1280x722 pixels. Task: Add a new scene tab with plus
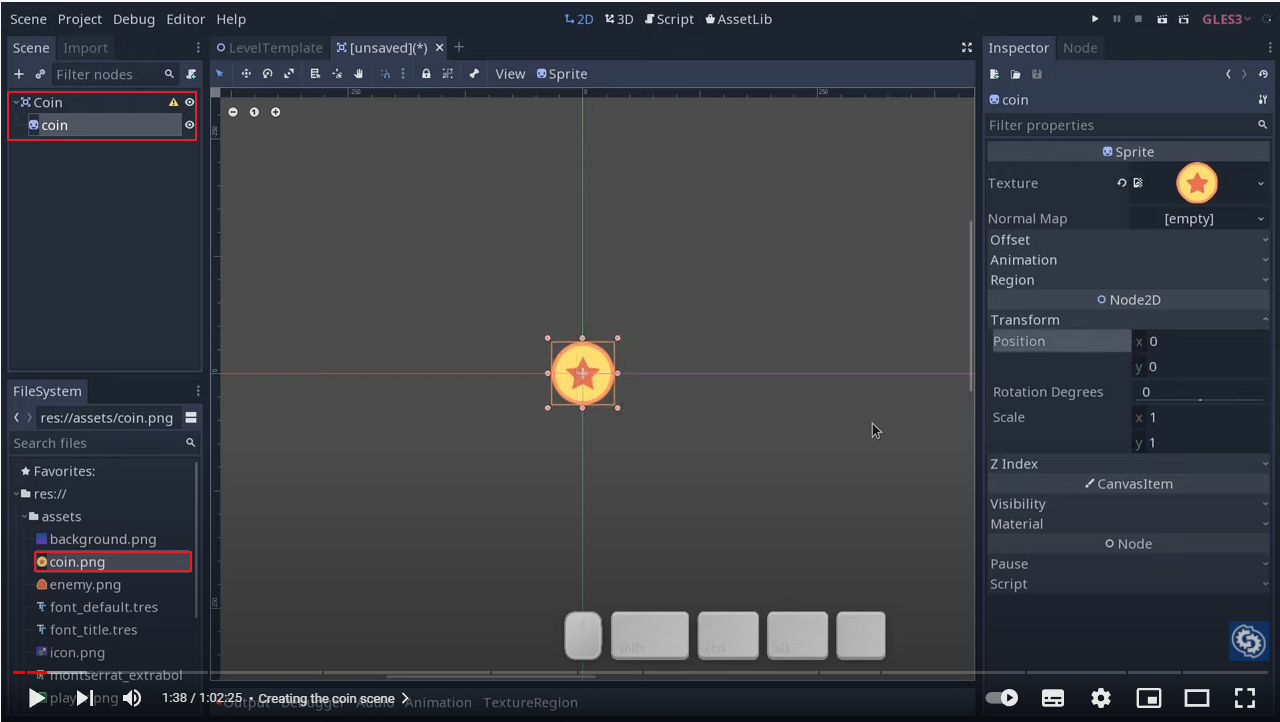click(x=459, y=47)
